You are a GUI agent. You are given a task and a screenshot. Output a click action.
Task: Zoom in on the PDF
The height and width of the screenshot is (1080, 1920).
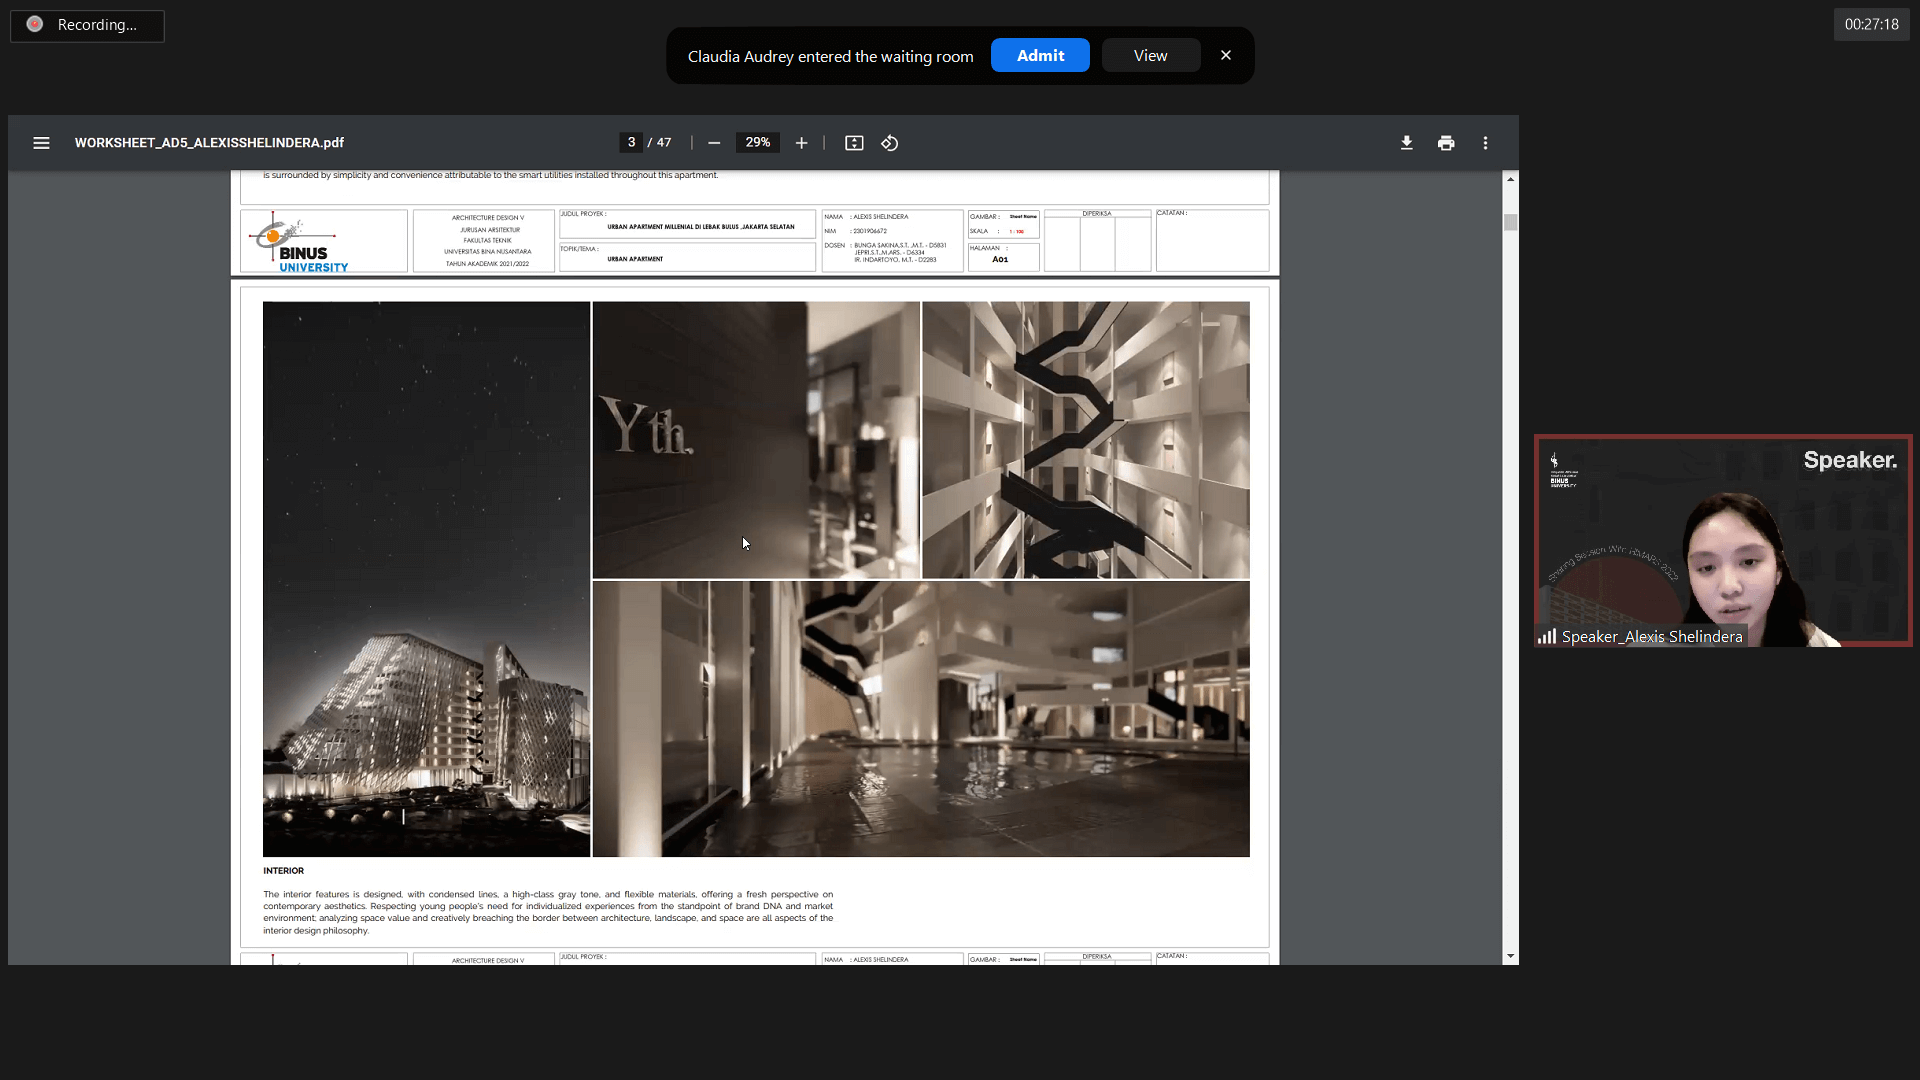801,143
